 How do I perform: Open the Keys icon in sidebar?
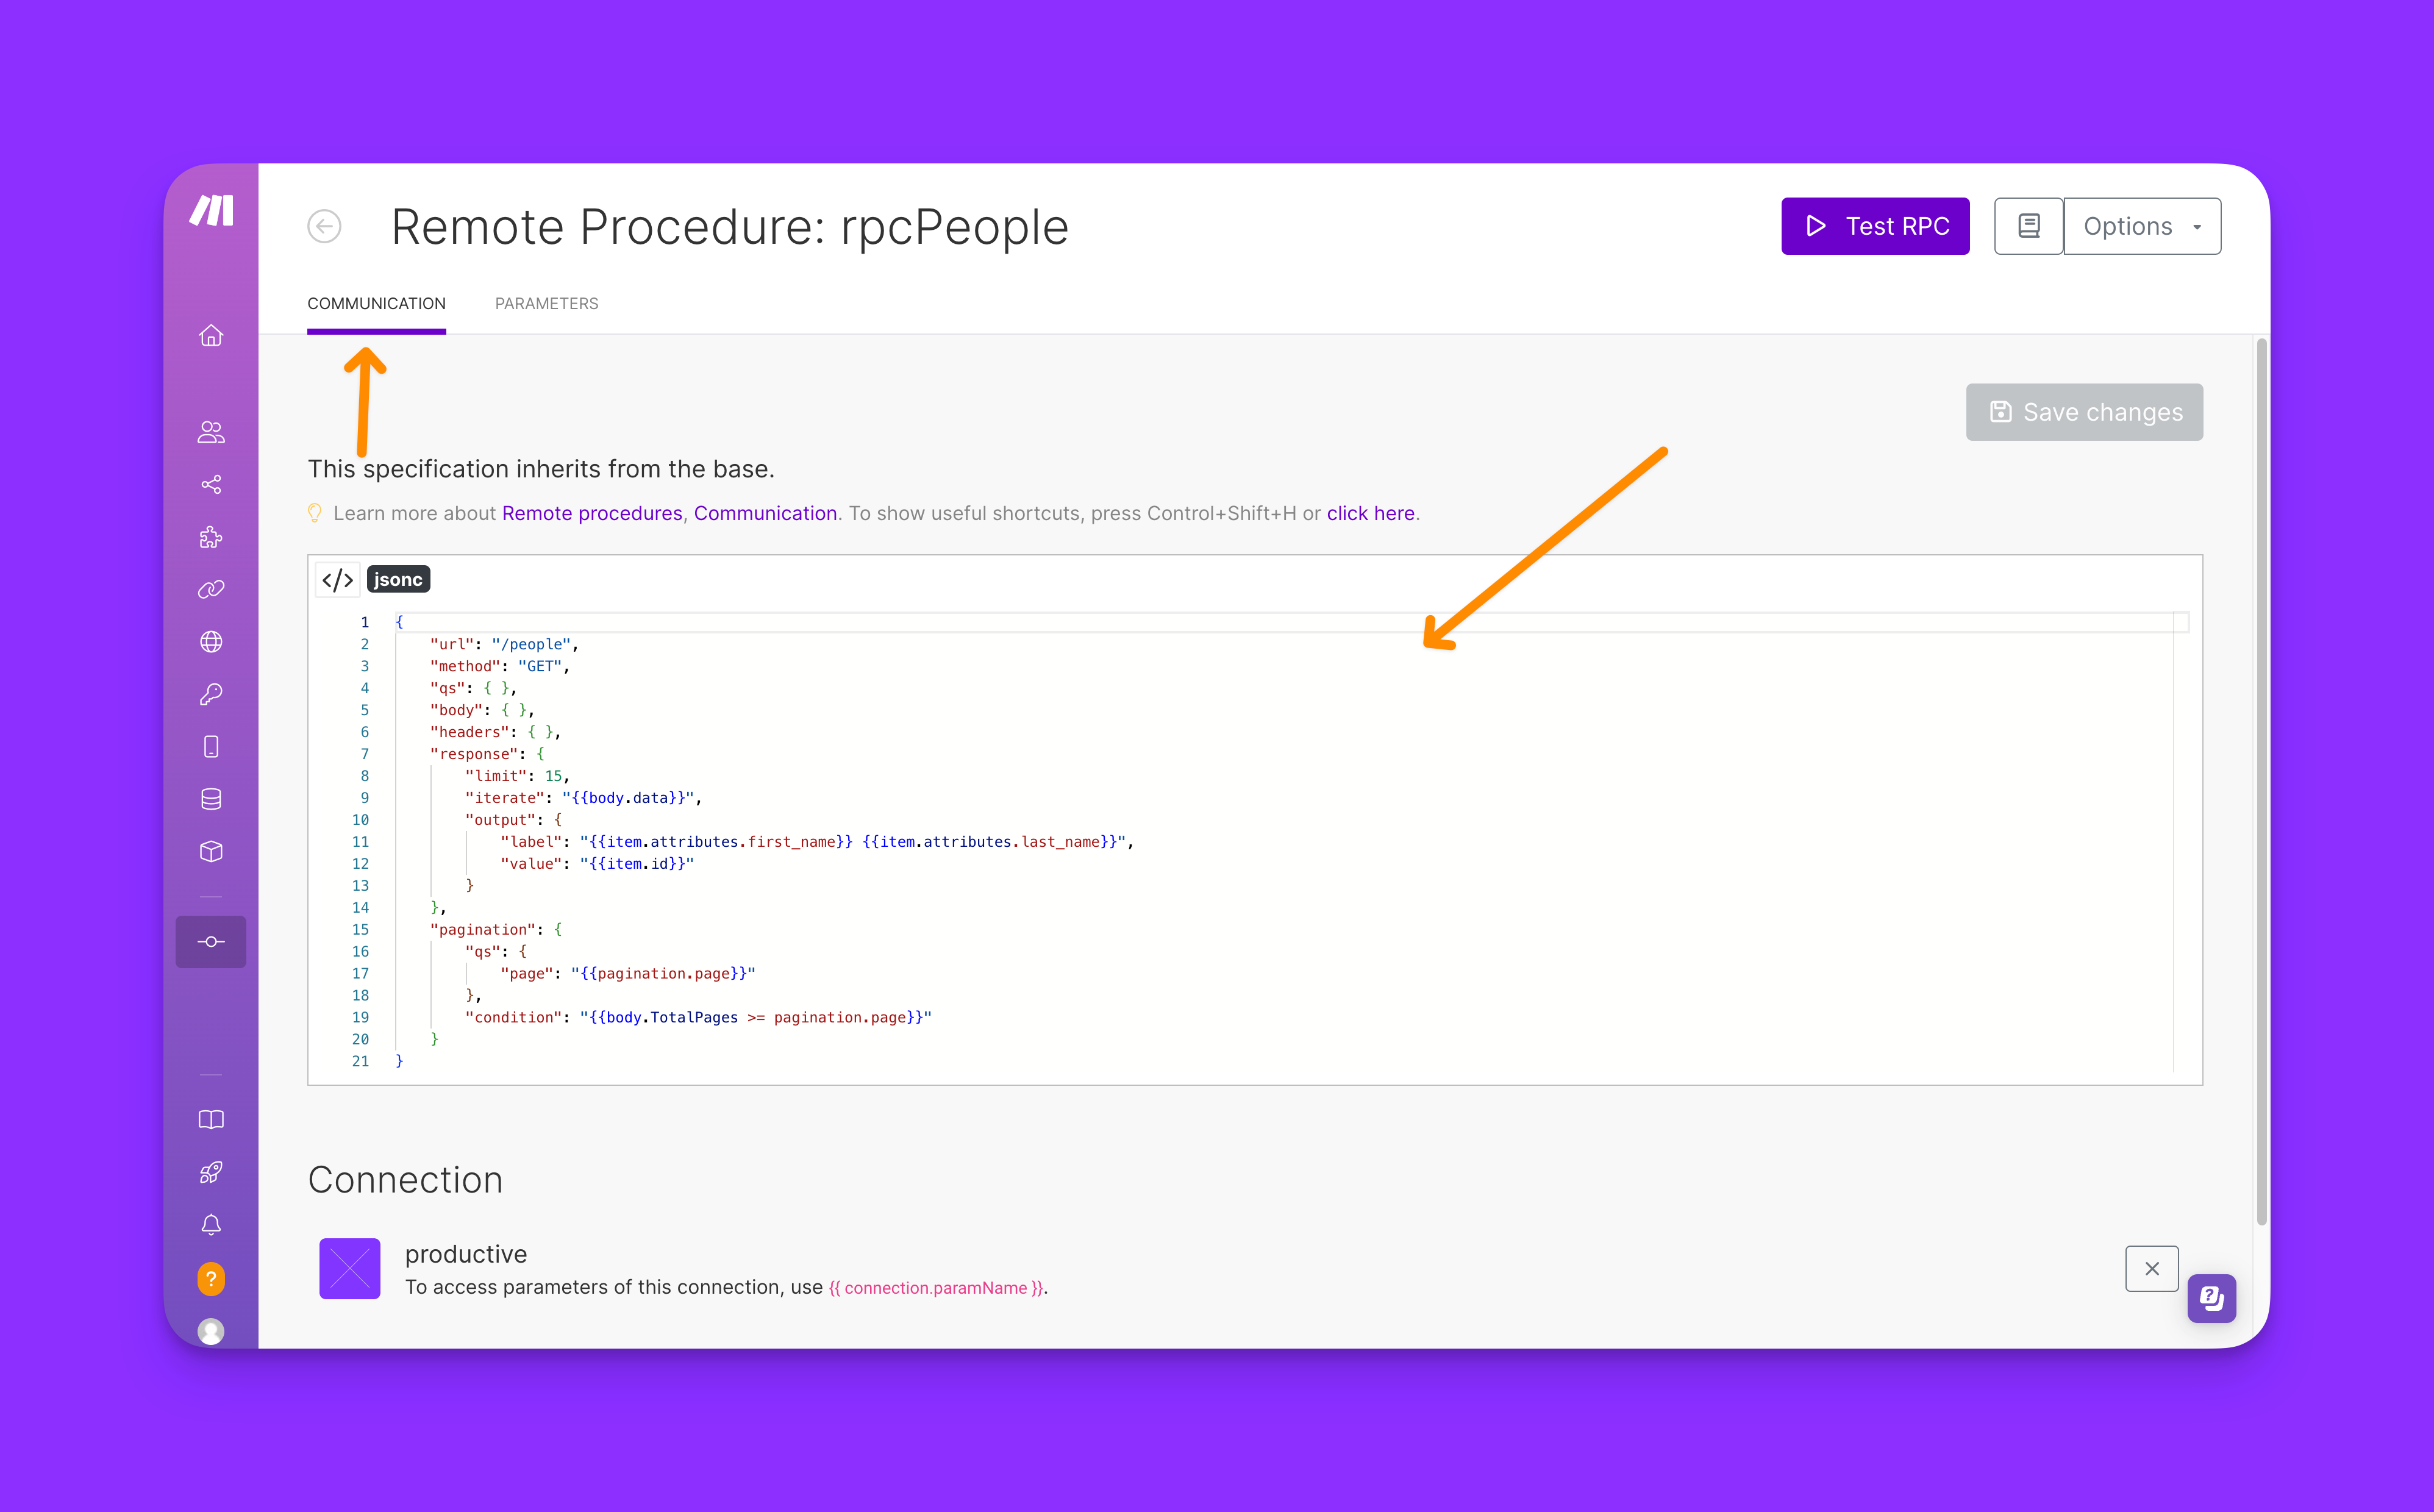pos(211,694)
